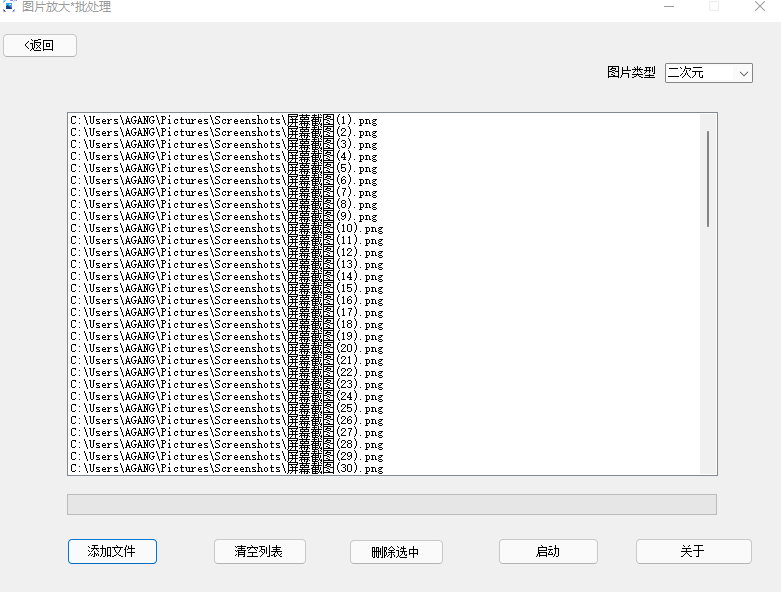This screenshot has width=781, height=592.
Task: Close the 图片放大 window
Action: pos(760,7)
